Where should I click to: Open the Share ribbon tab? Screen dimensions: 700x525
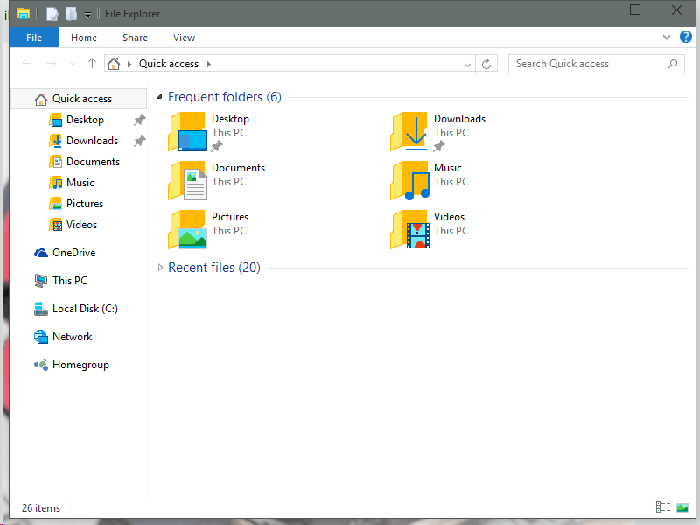[x=135, y=38]
